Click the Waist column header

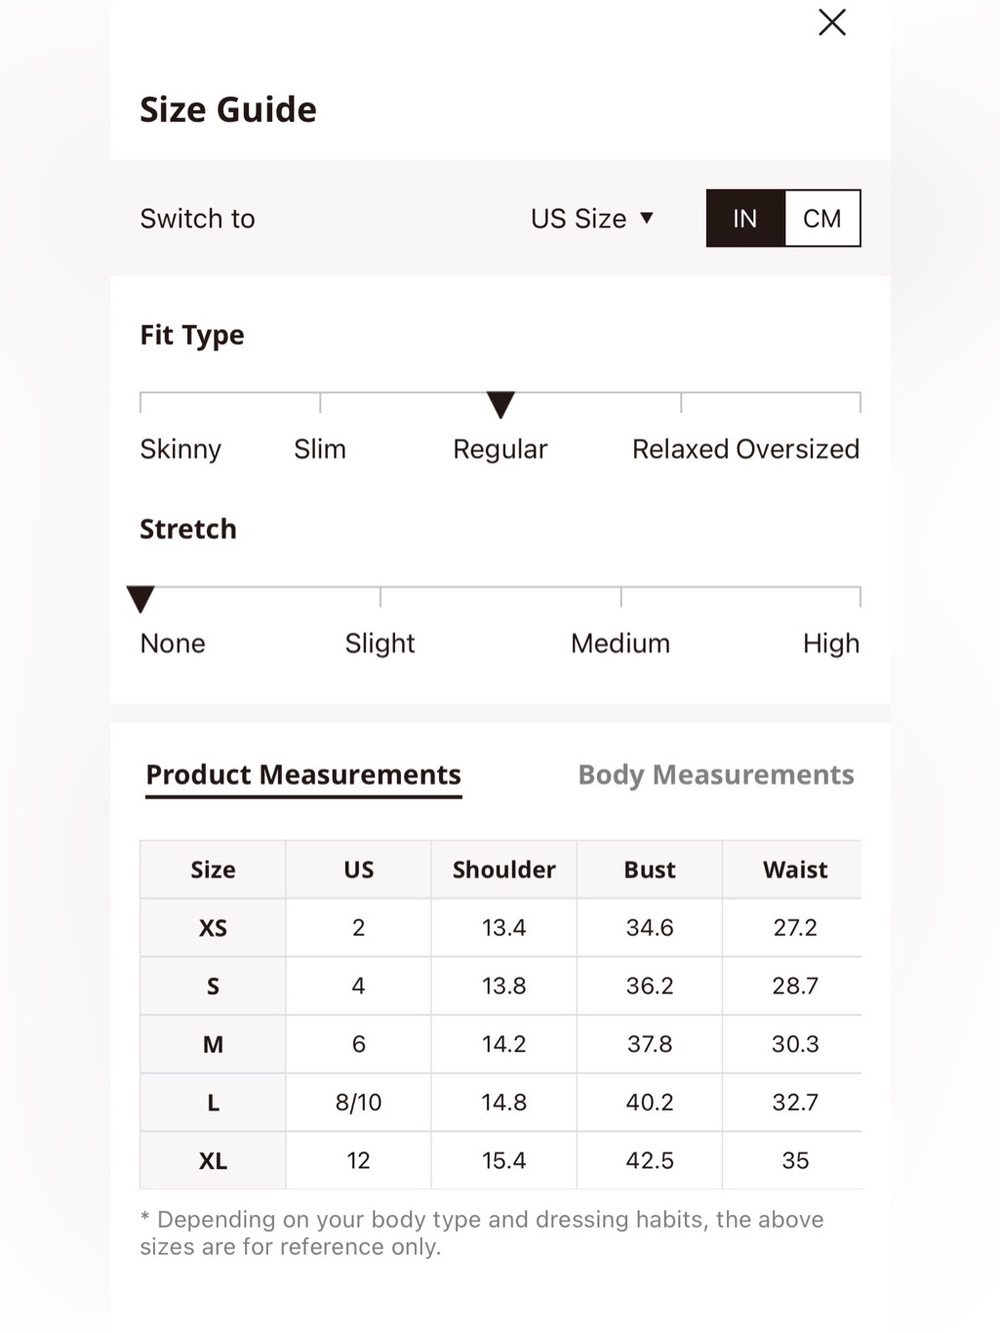[795, 869]
